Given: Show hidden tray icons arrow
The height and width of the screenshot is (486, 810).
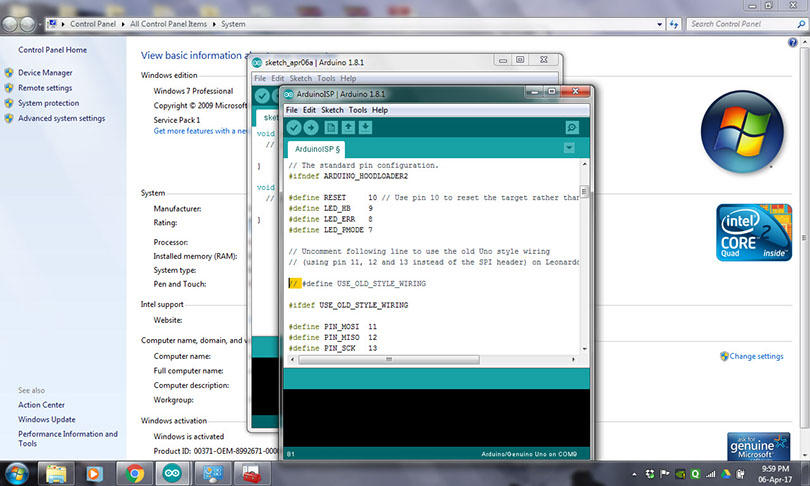Looking at the screenshot, I should pyautogui.click(x=634, y=474).
